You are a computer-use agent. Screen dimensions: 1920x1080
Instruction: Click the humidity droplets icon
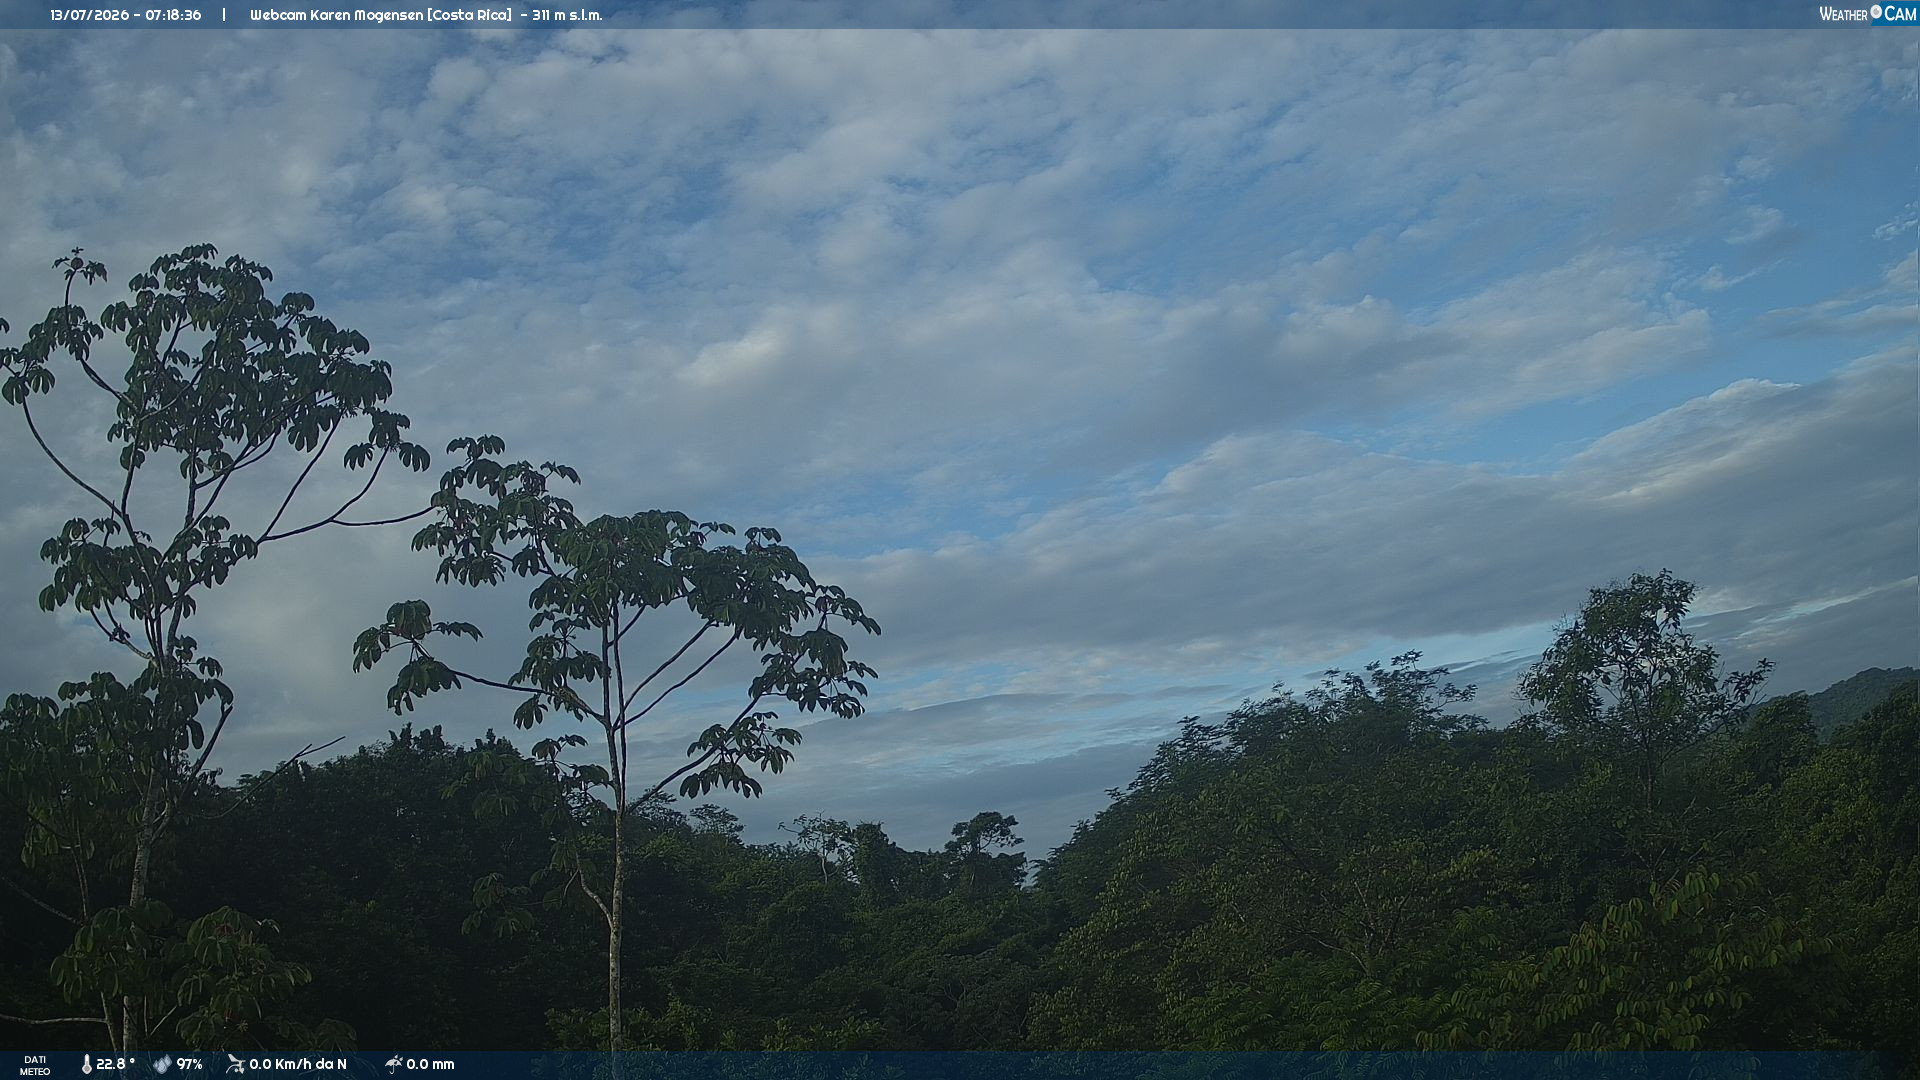[x=162, y=1065]
